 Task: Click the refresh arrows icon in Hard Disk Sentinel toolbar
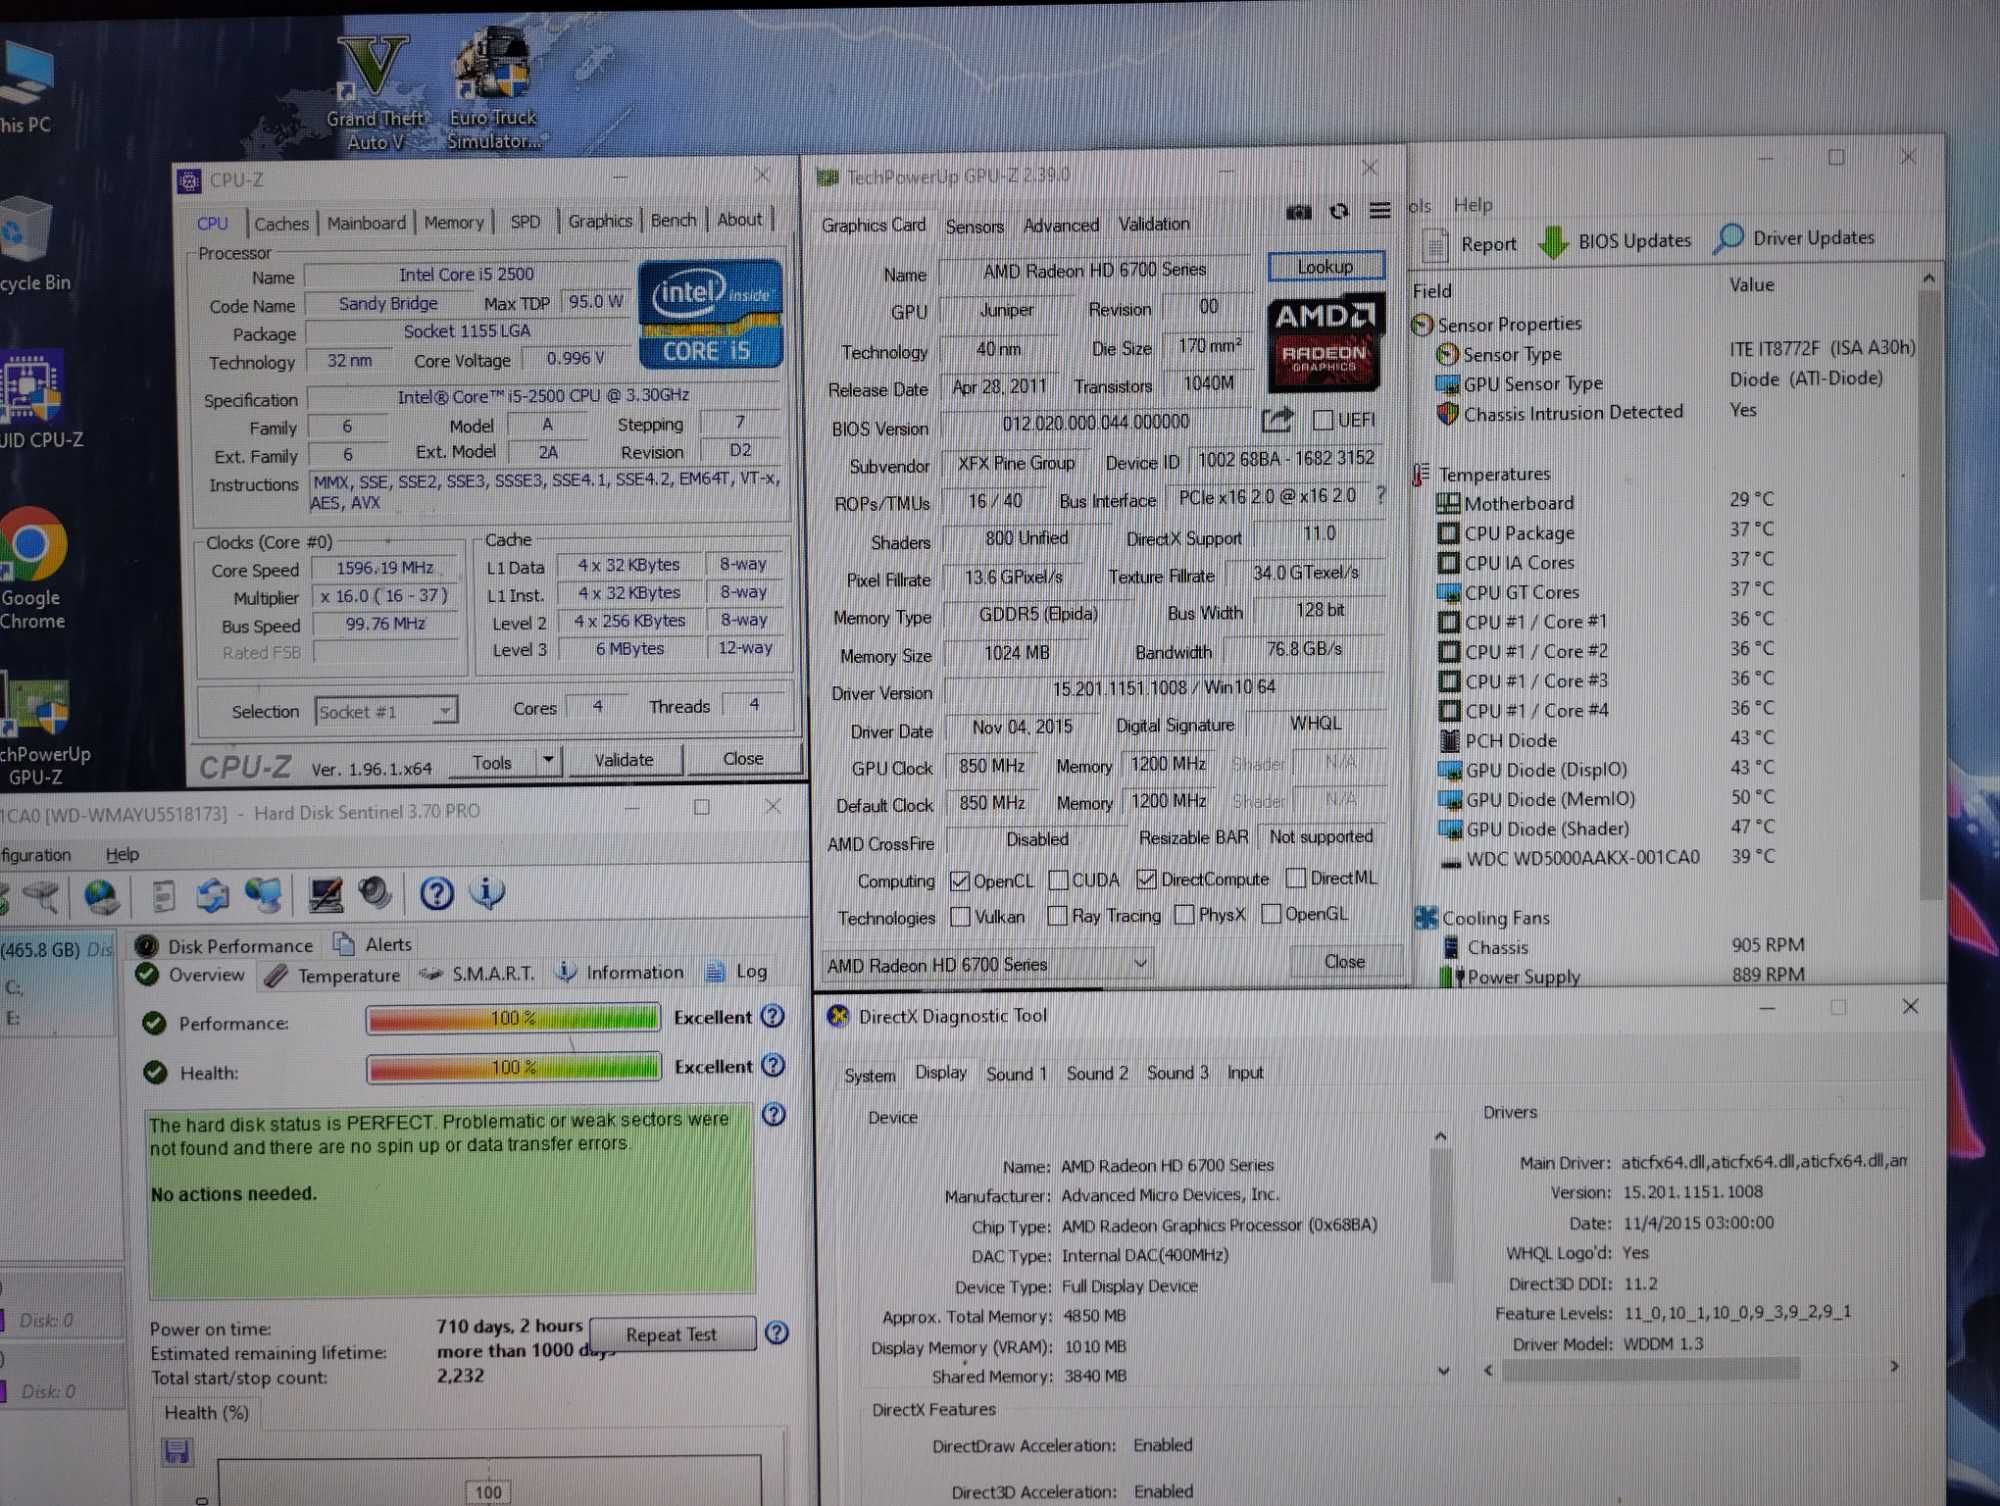[x=212, y=895]
